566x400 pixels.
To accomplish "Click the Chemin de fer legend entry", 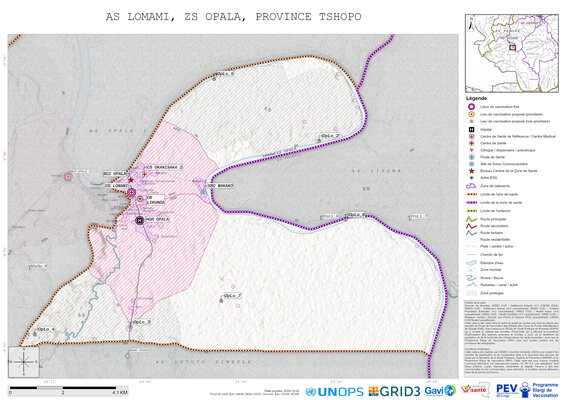I will coord(484,255).
